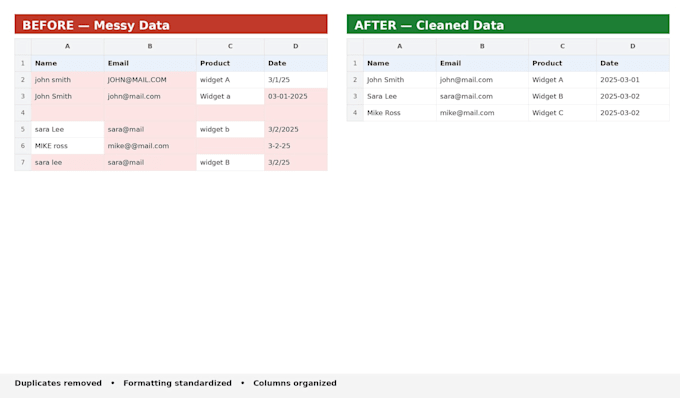This screenshot has width=680, height=398.
Task: Click row number 6 in BEFORE table
Action: [x=23, y=146]
